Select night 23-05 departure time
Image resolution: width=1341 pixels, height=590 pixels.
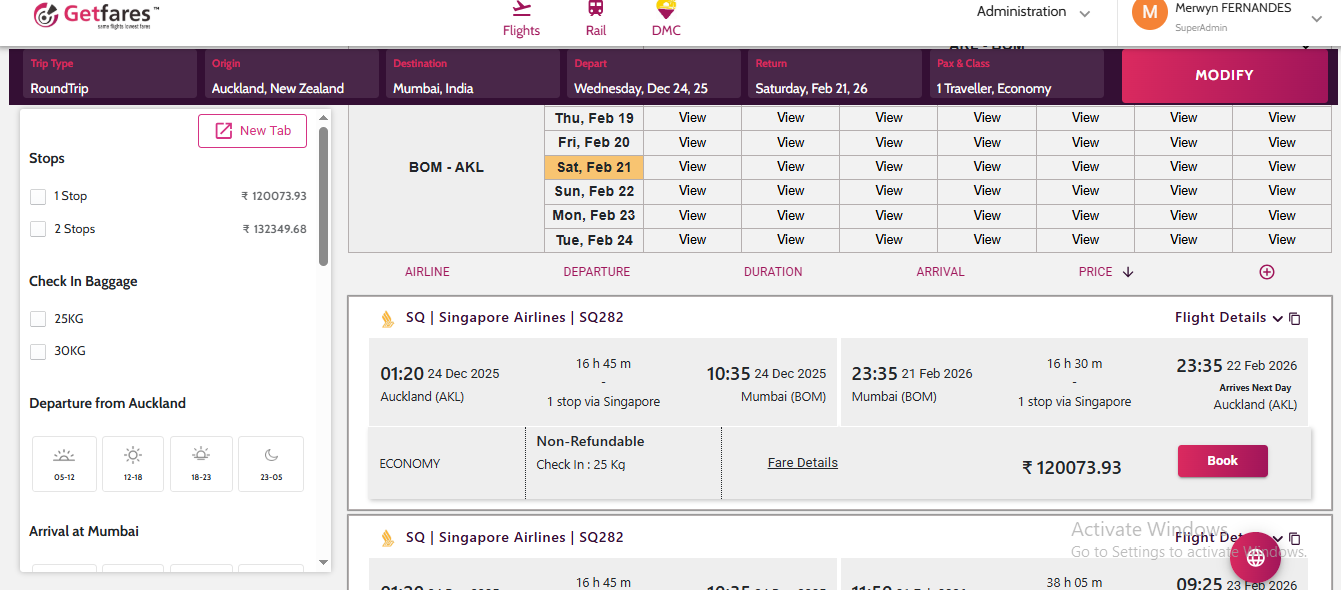click(x=271, y=463)
